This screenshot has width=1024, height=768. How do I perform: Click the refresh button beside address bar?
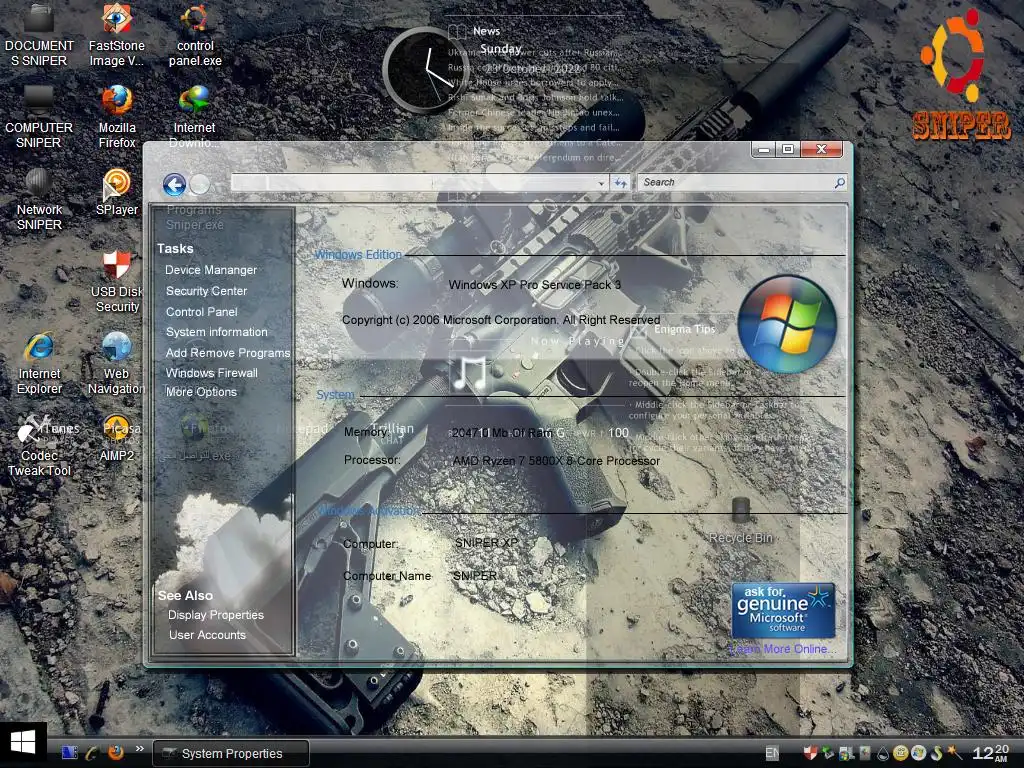coord(620,184)
